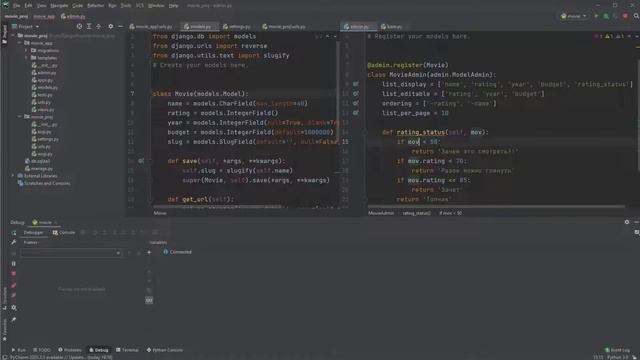This screenshot has height=360, width=640.
Task: Switch to the admin.py editor tab
Action: 358,27
